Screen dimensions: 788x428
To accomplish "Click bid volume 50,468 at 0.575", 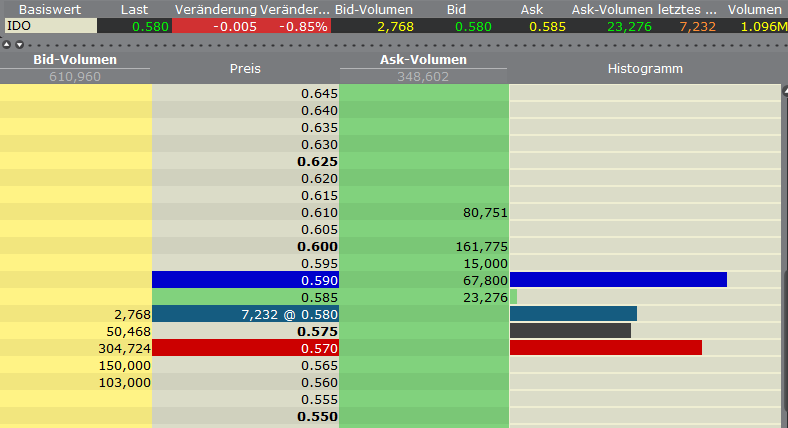I will [128, 332].
